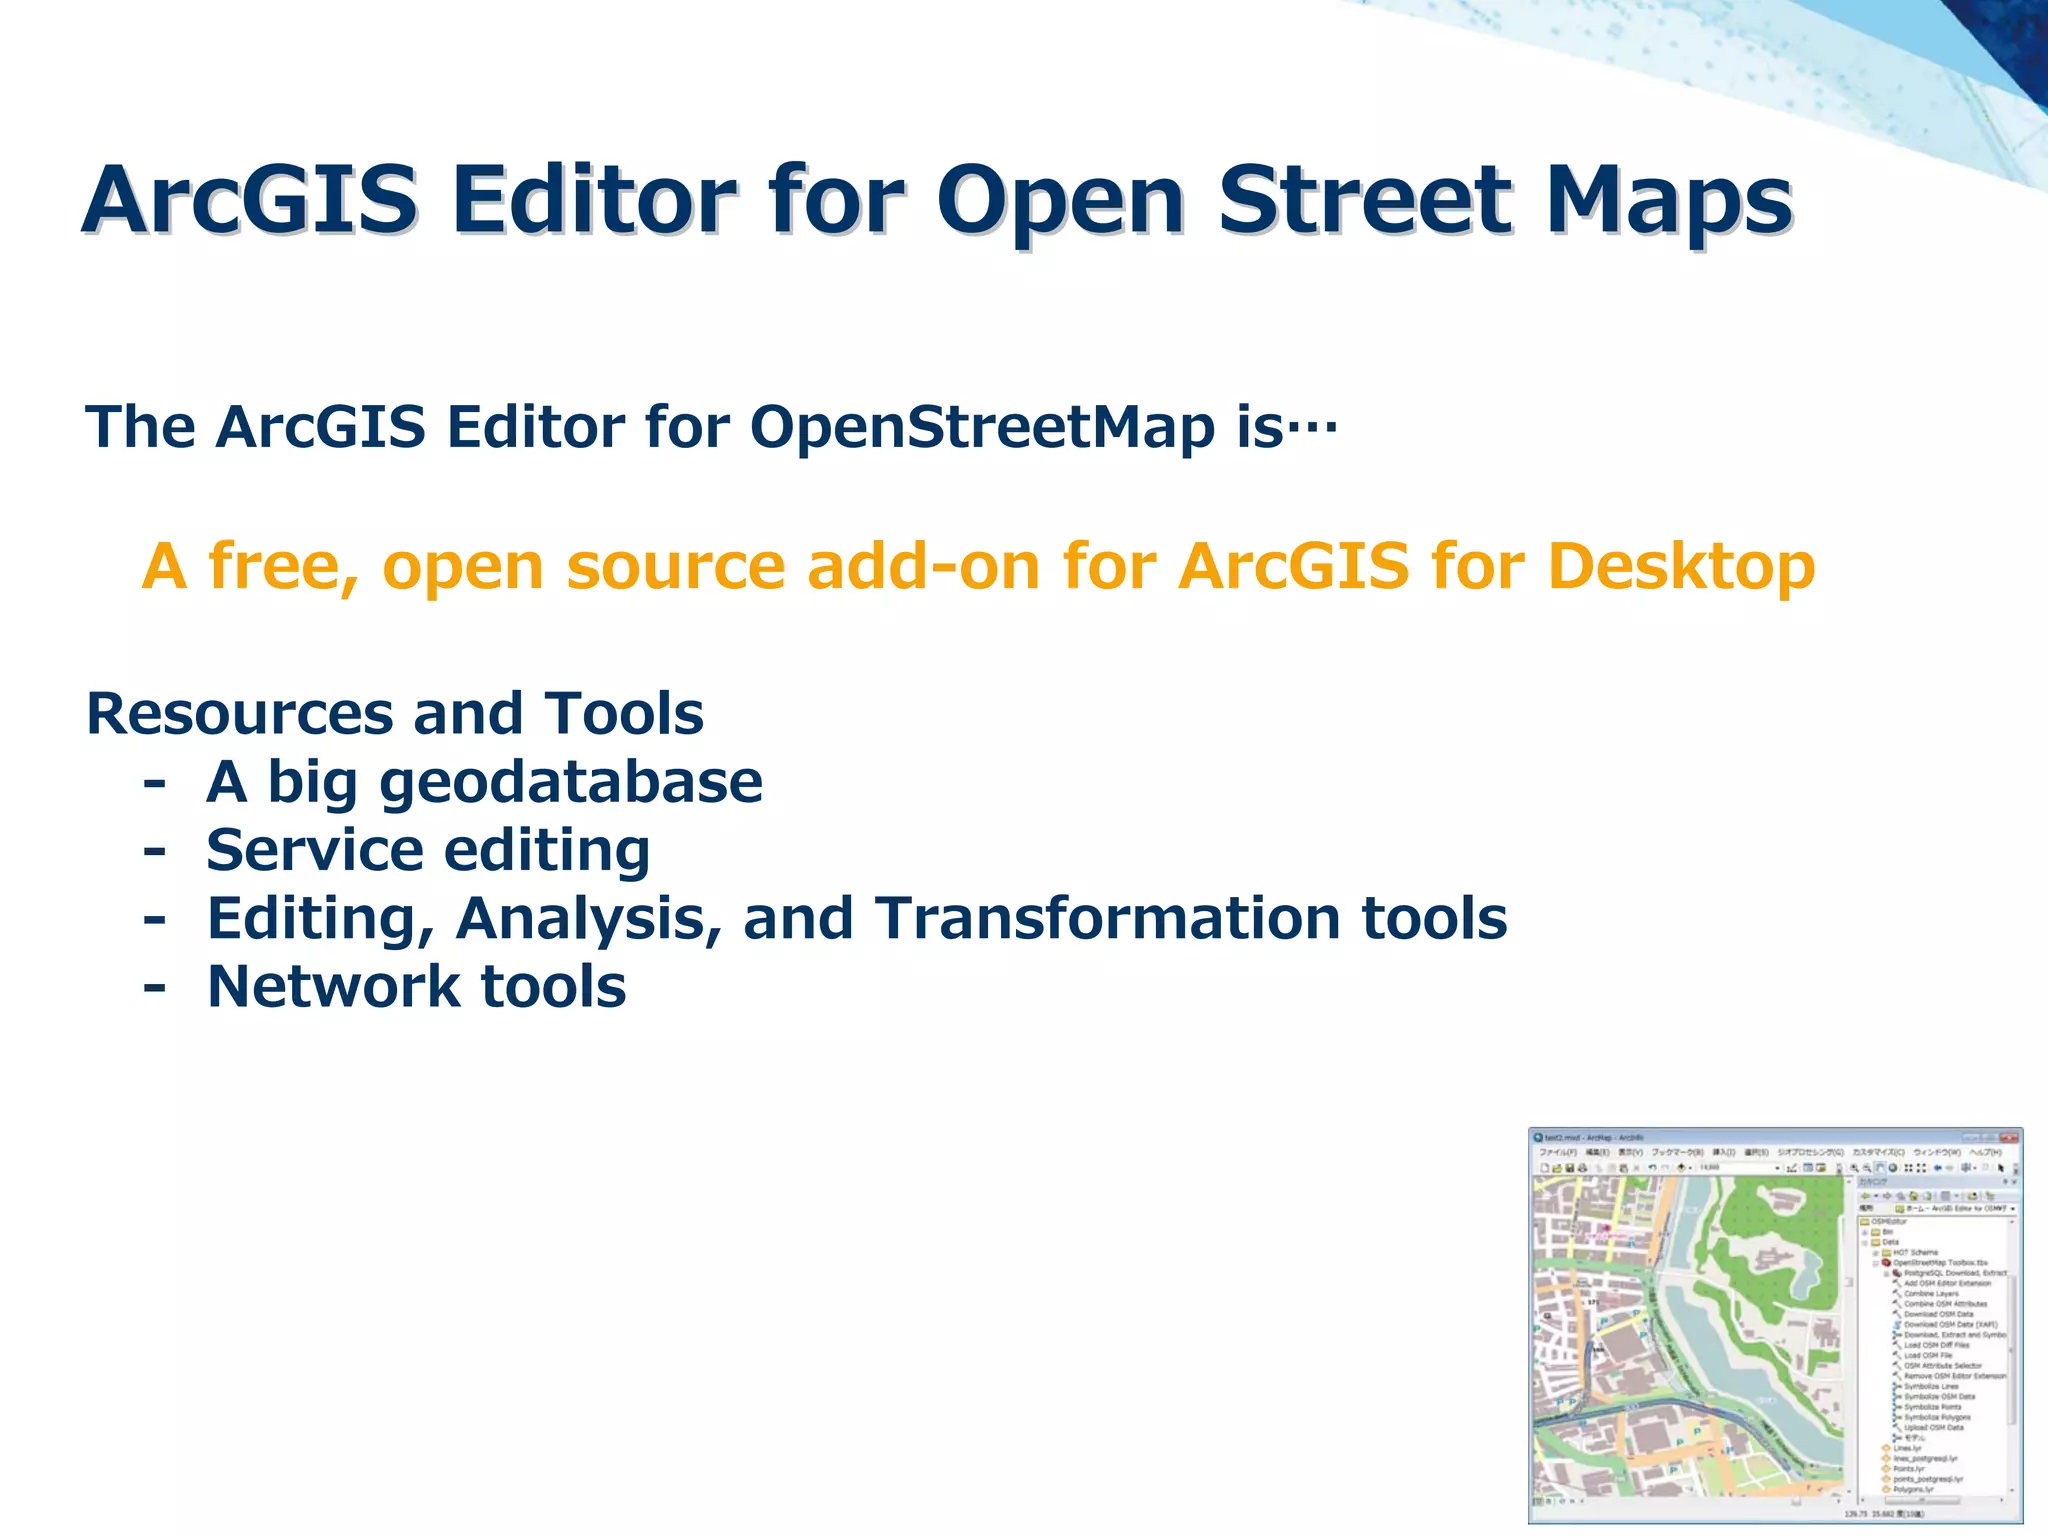2048x1536 pixels.
Task: Click the 'Network tools' bullet text
Action: coord(416,986)
